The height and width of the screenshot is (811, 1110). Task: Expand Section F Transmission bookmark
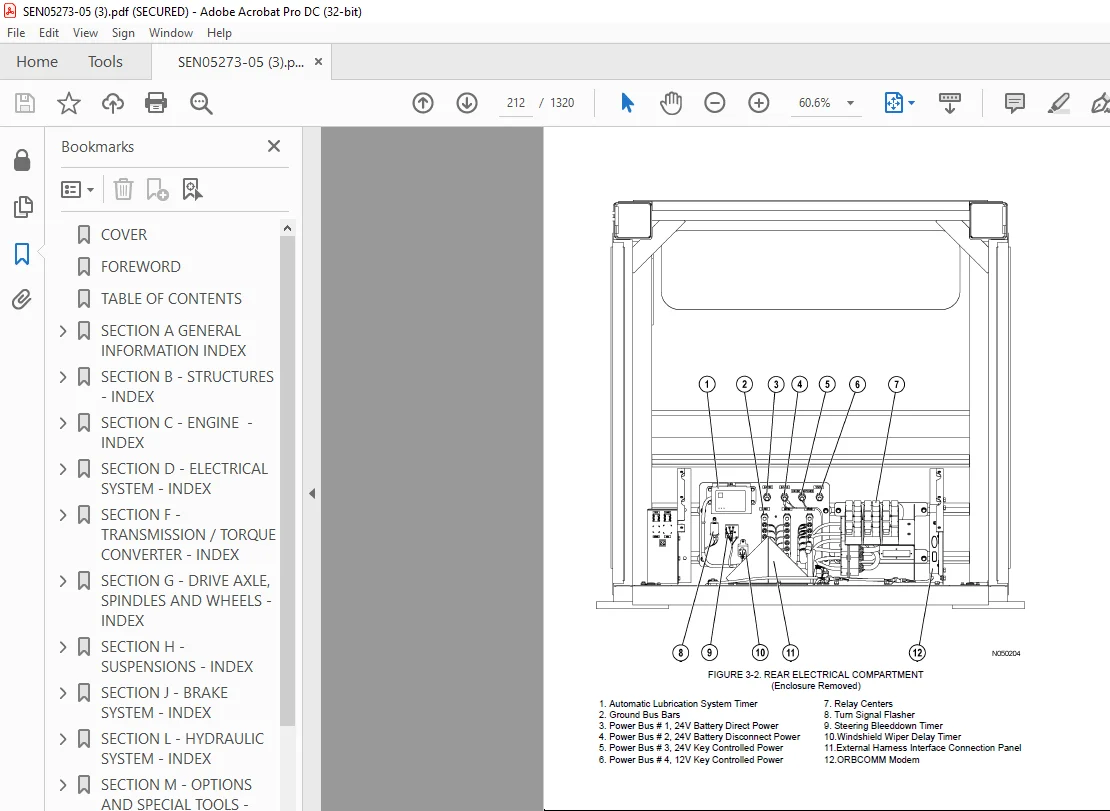pyautogui.click(x=63, y=514)
